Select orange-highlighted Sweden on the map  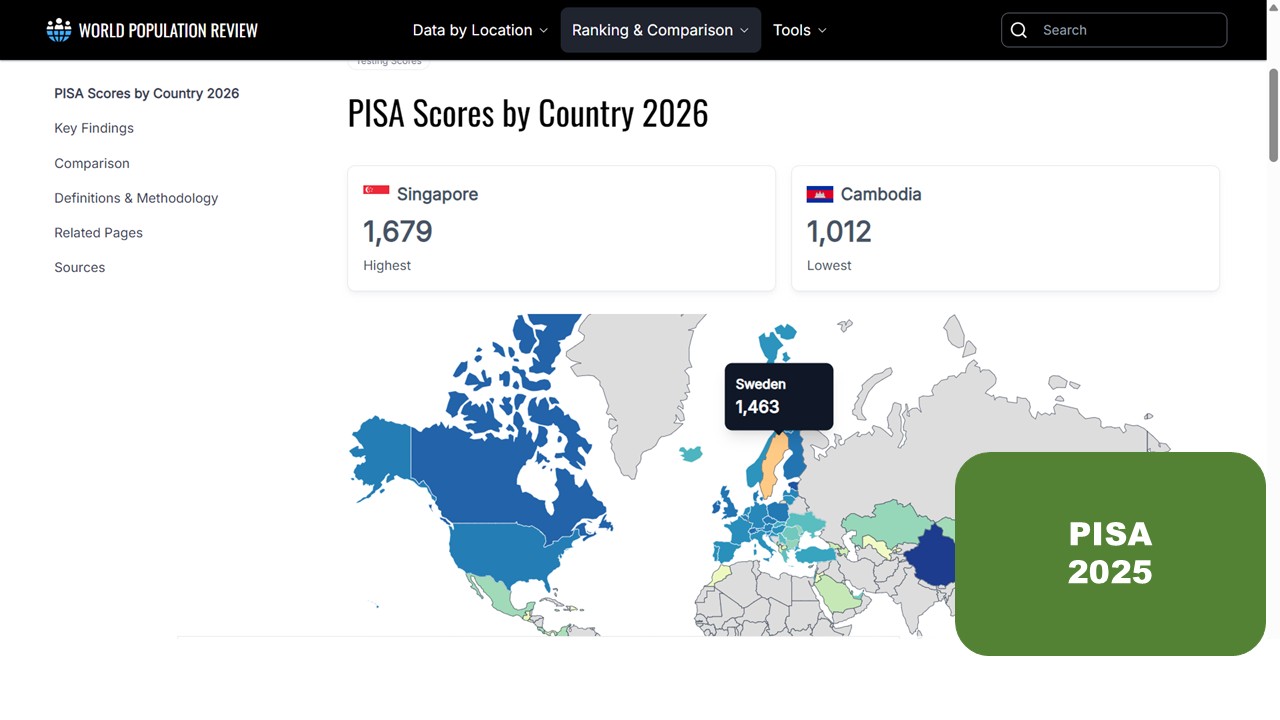coord(769,468)
